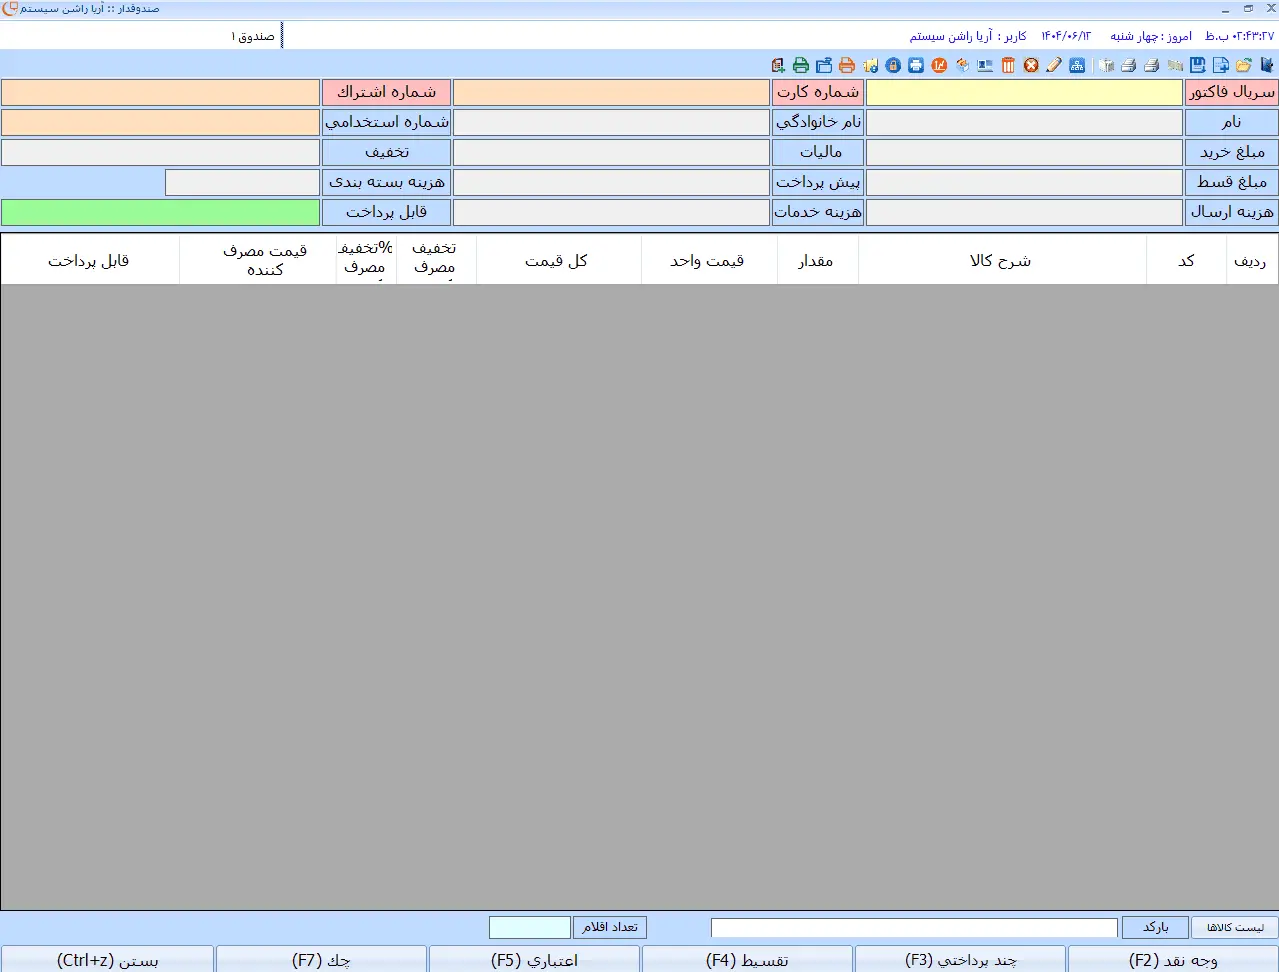Screen dimensions: 1279x972
Task: Click the open folder icon in toolbar
Action: (x=1243, y=65)
